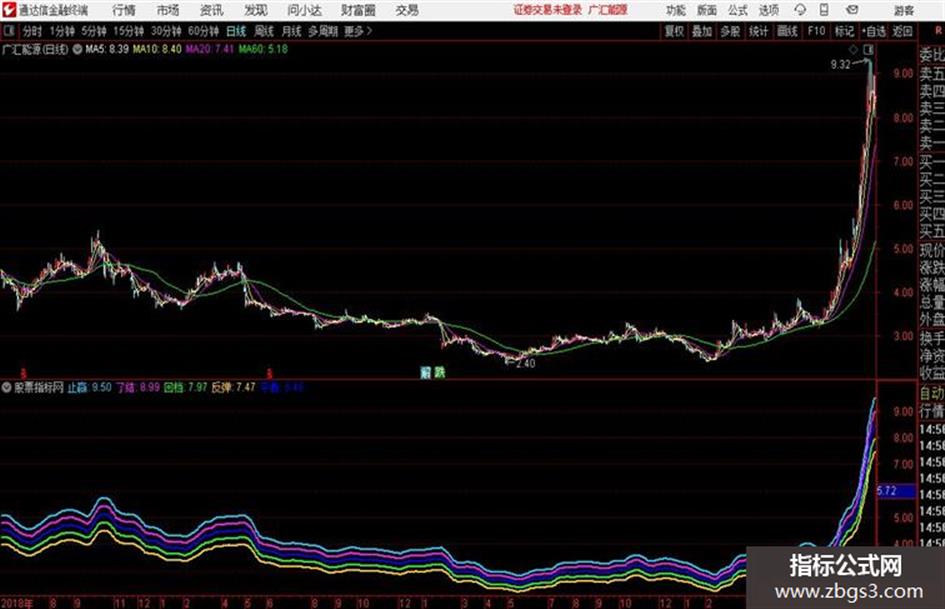Click the mobile phone icon
Image resolution: width=945 pixels, height=609 pixels.
(x=824, y=10)
